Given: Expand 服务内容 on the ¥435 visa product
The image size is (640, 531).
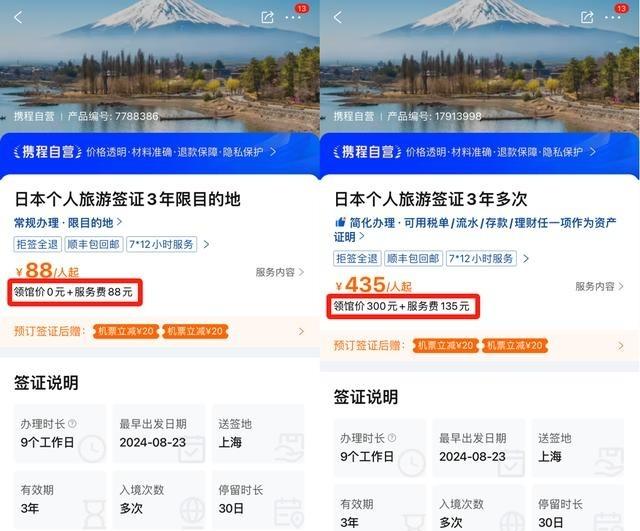Looking at the screenshot, I should 599,287.
